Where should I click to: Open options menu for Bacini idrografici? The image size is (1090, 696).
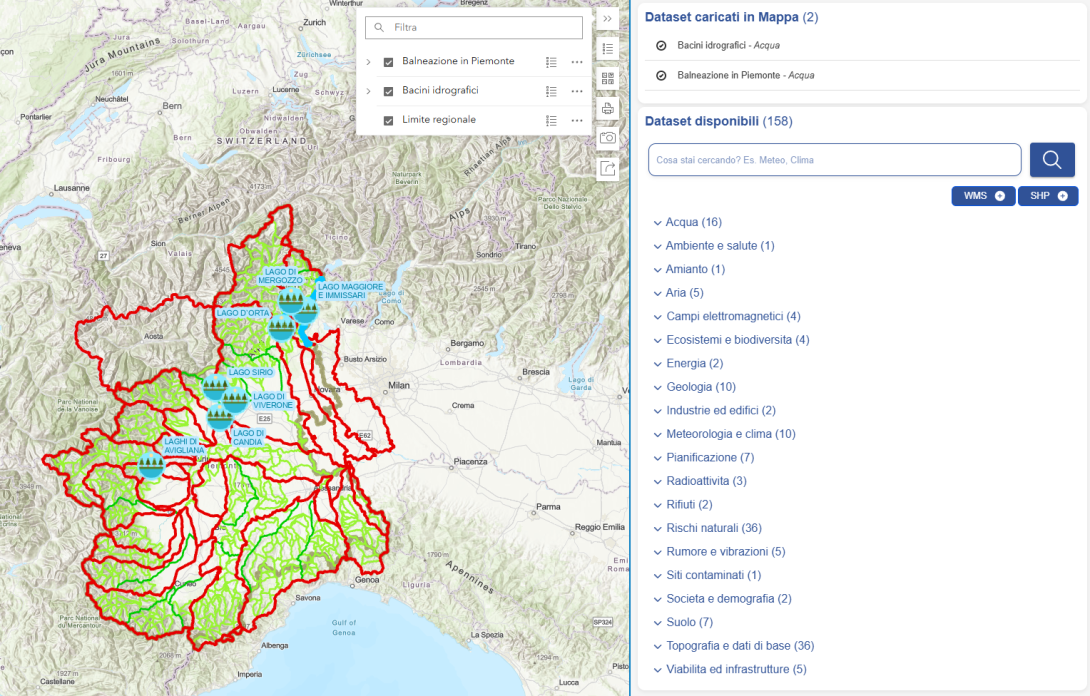coord(577,91)
